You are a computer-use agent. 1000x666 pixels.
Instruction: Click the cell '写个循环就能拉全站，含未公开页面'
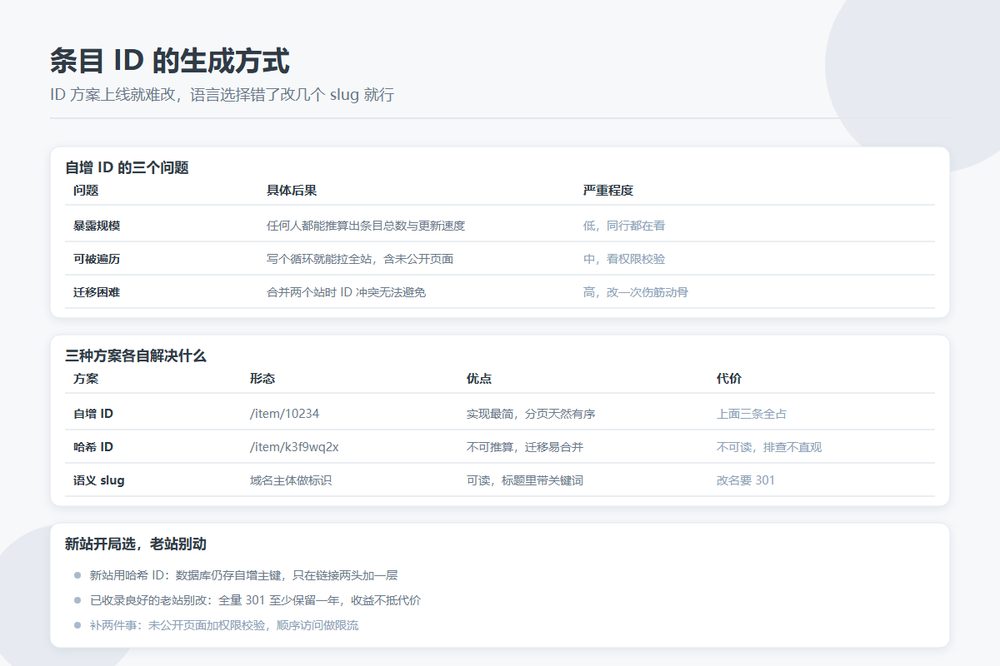360,258
